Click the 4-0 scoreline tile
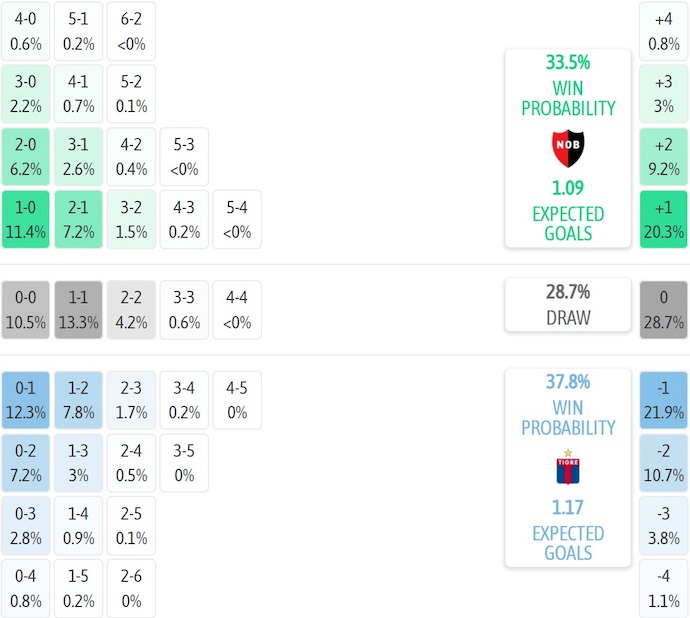 26,31
